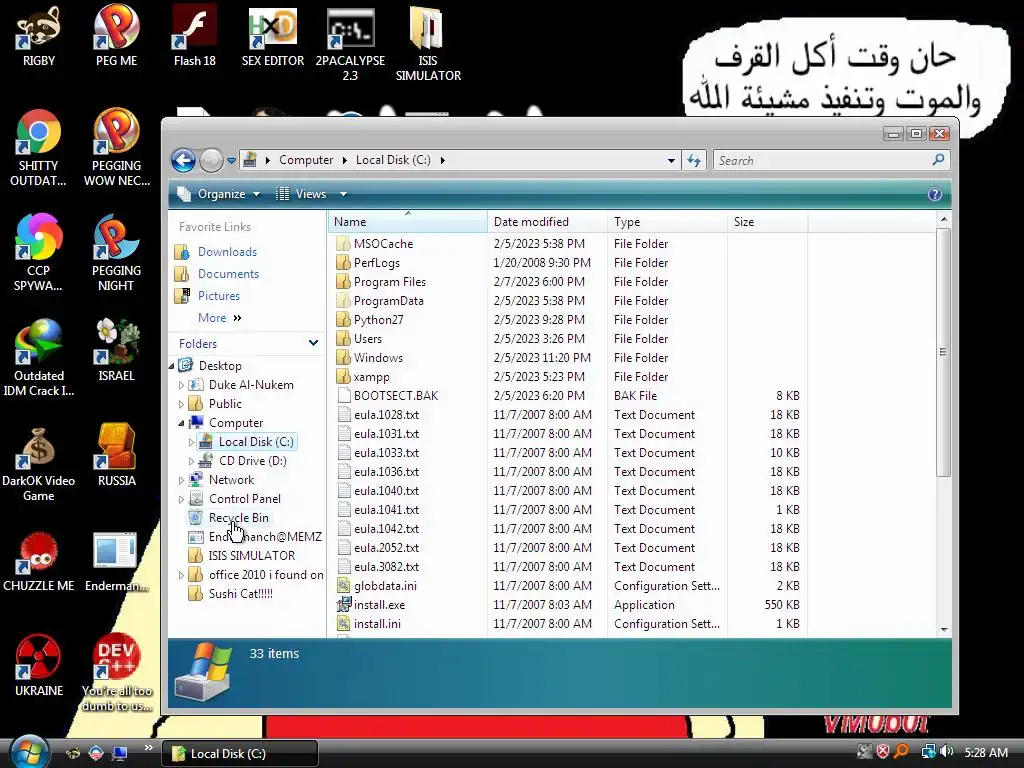Expand the Public folder tree node
This screenshot has height=768, width=1024.
tap(181, 404)
